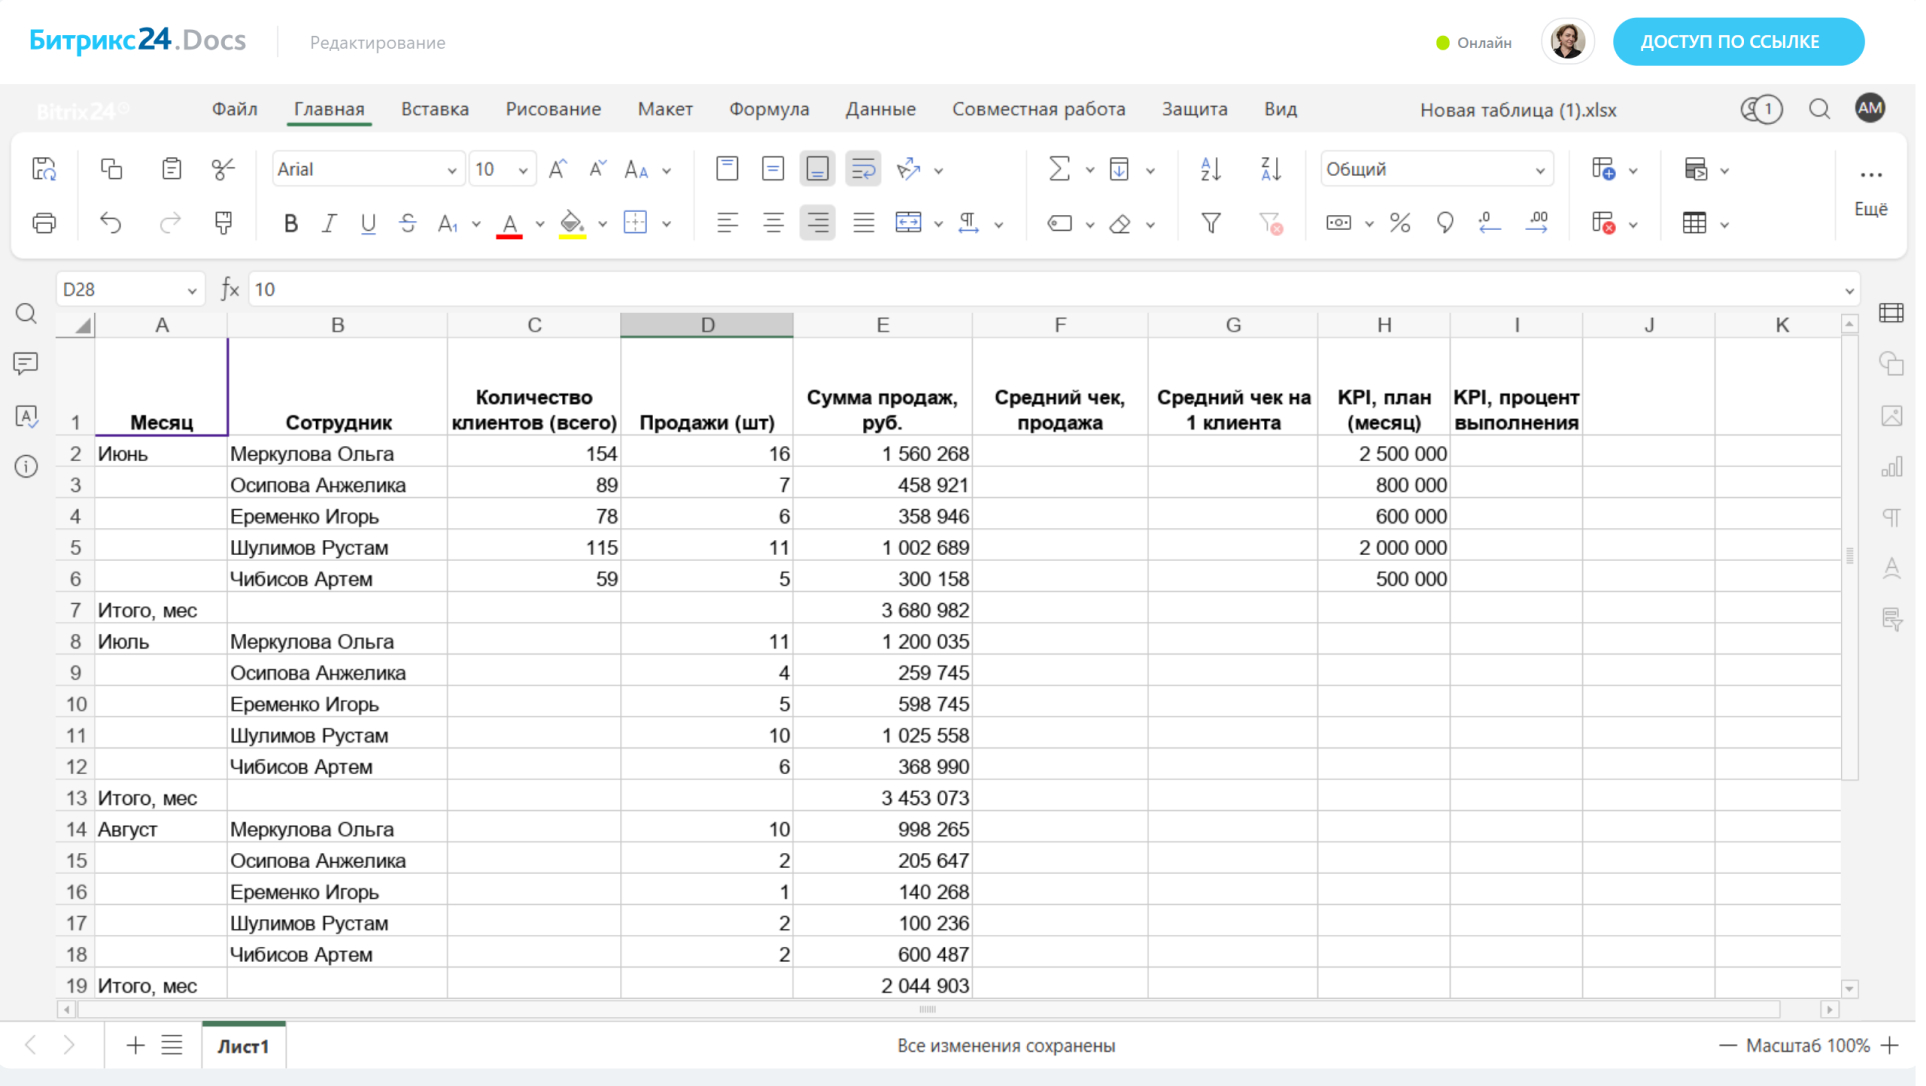
Task: Open the Формула menu tab
Action: pos(768,109)
